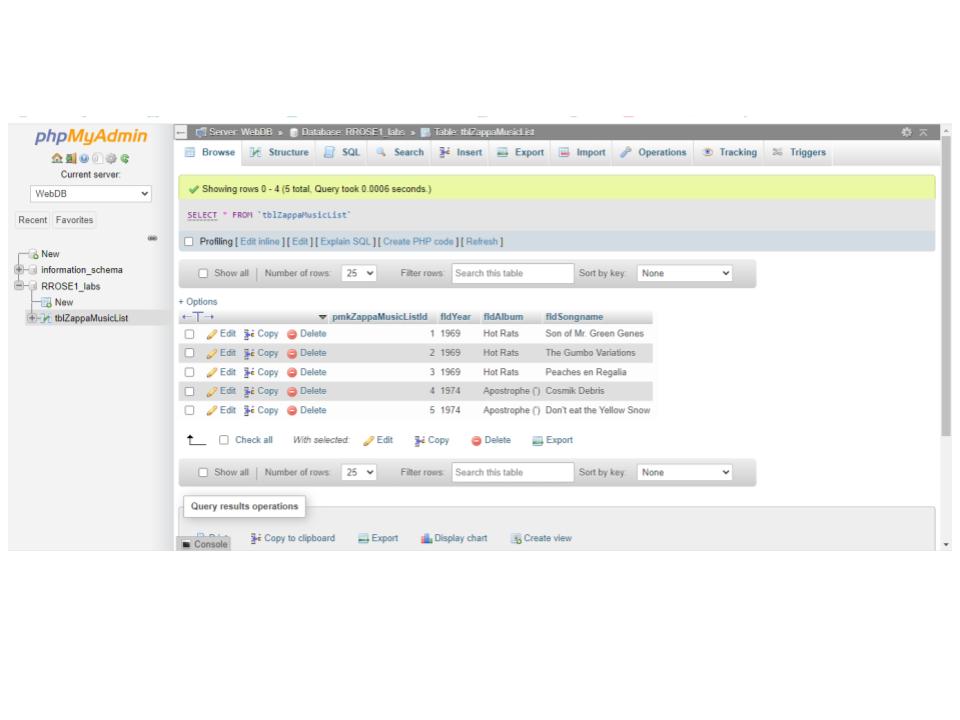Expand the information_schema database tree node
This screenshot has width=960, height=720.
pyautogui.click(x=20, y=270)
